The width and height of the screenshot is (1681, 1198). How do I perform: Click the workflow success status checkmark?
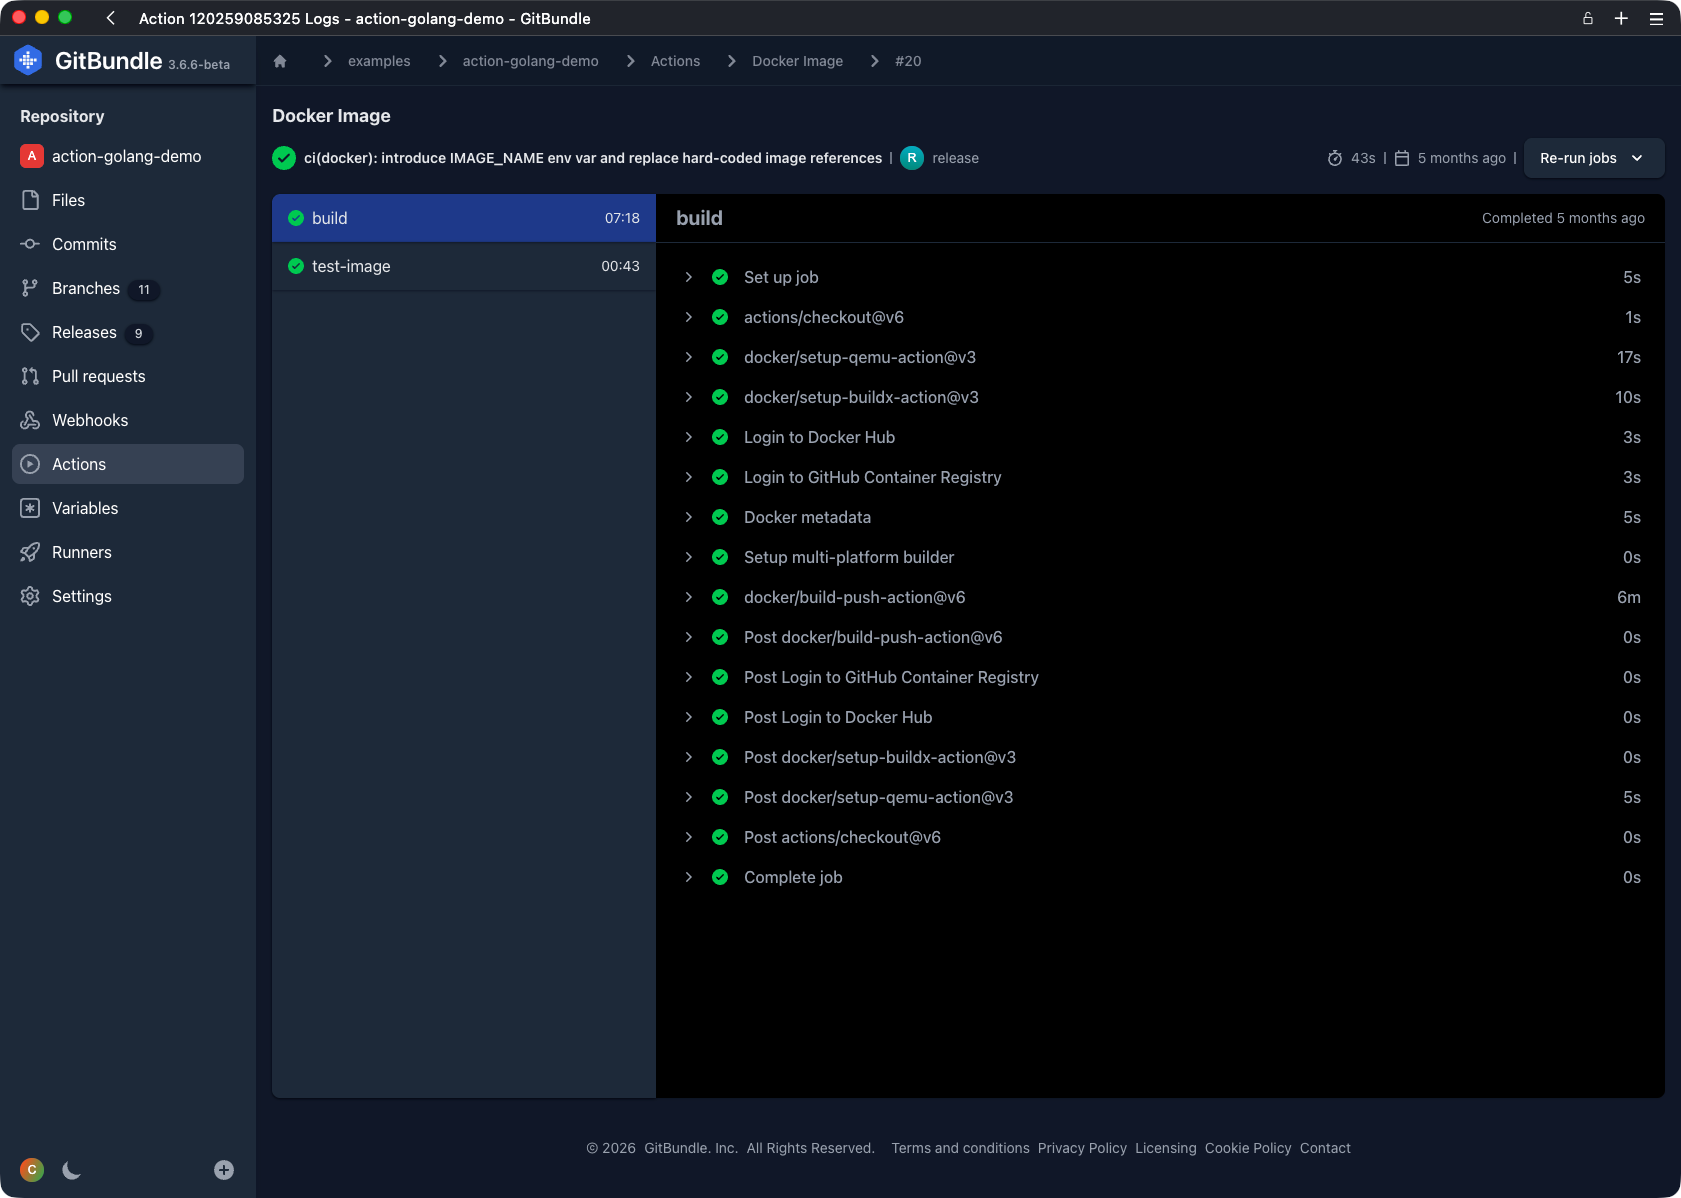click(x=284, y=158)
